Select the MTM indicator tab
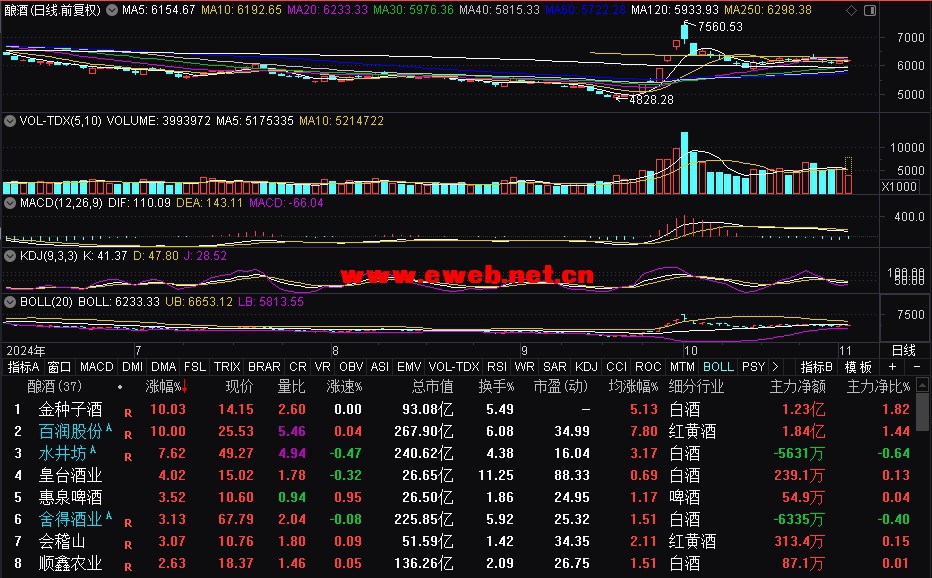This screenshot has height=578, width=932. coord(682,367)
